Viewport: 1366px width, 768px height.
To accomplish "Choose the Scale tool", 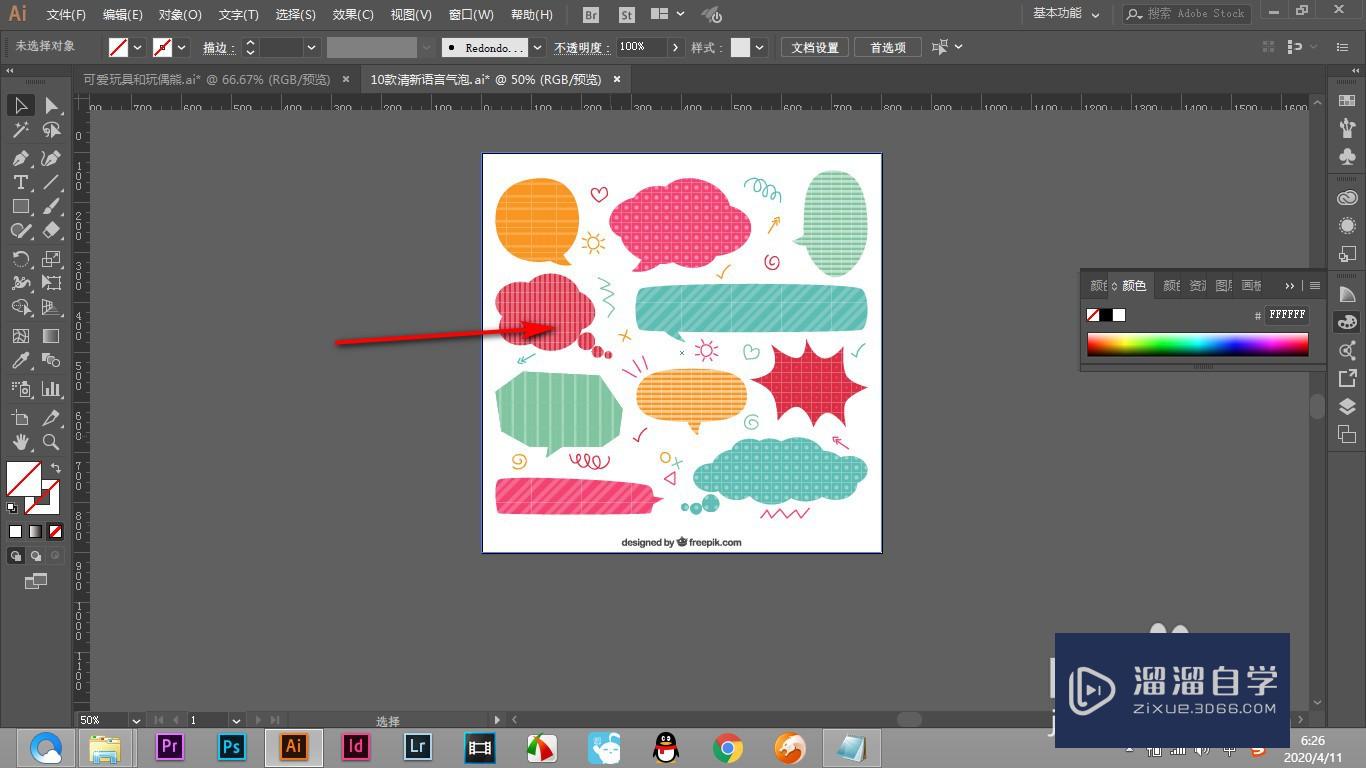I will (51, 259).
